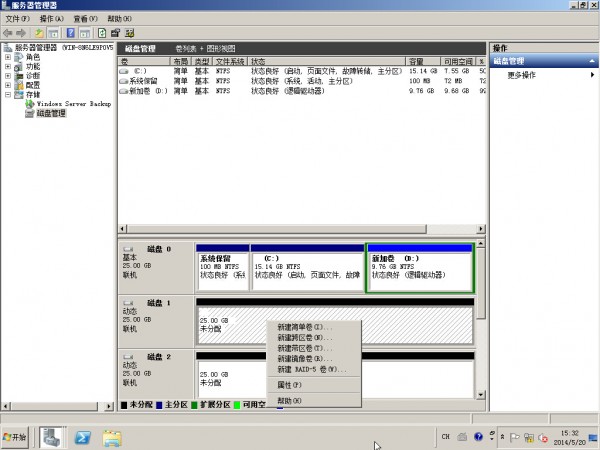Collapse the 存储 tree node
This screenshot has height=450, width=600.
tap(8, 95)
